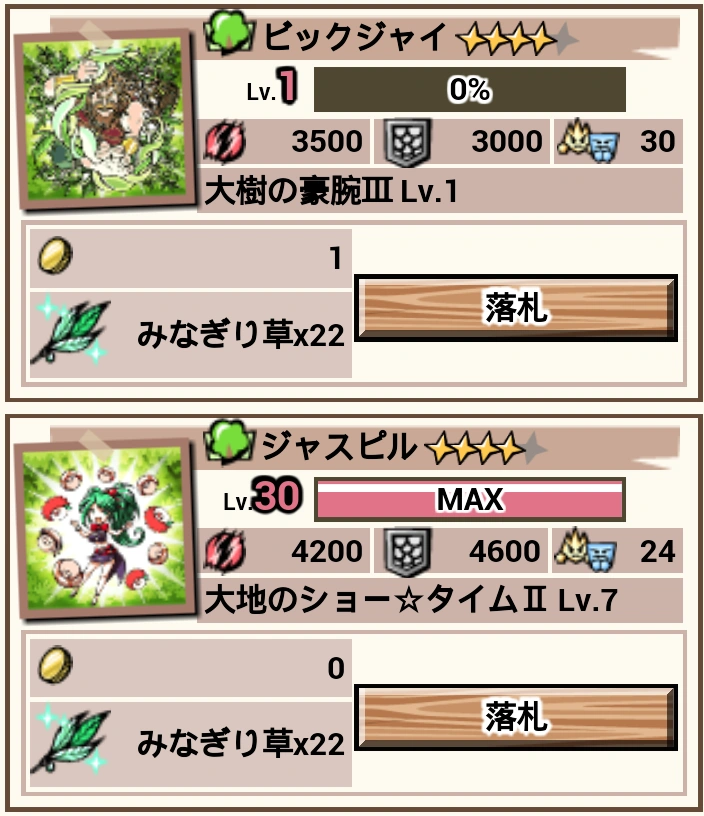Click the 落札 button for ジャスピル
Image resolution: width=704 pixels, height=816 pixels.
[x=516, y=717]
